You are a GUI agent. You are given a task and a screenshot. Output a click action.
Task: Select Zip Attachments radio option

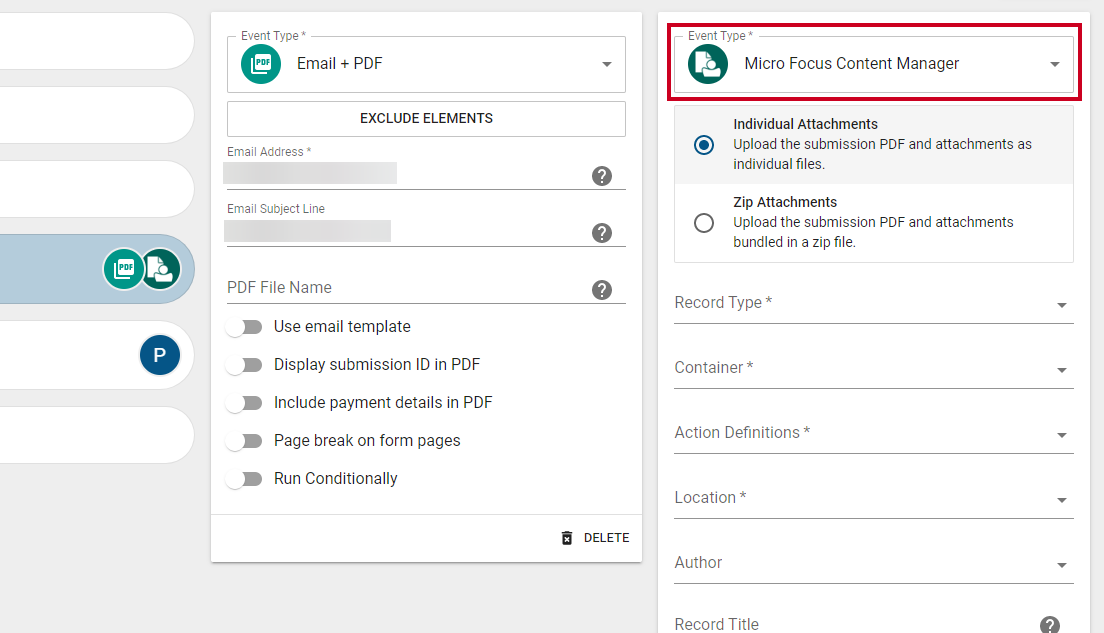pos(704,223)
